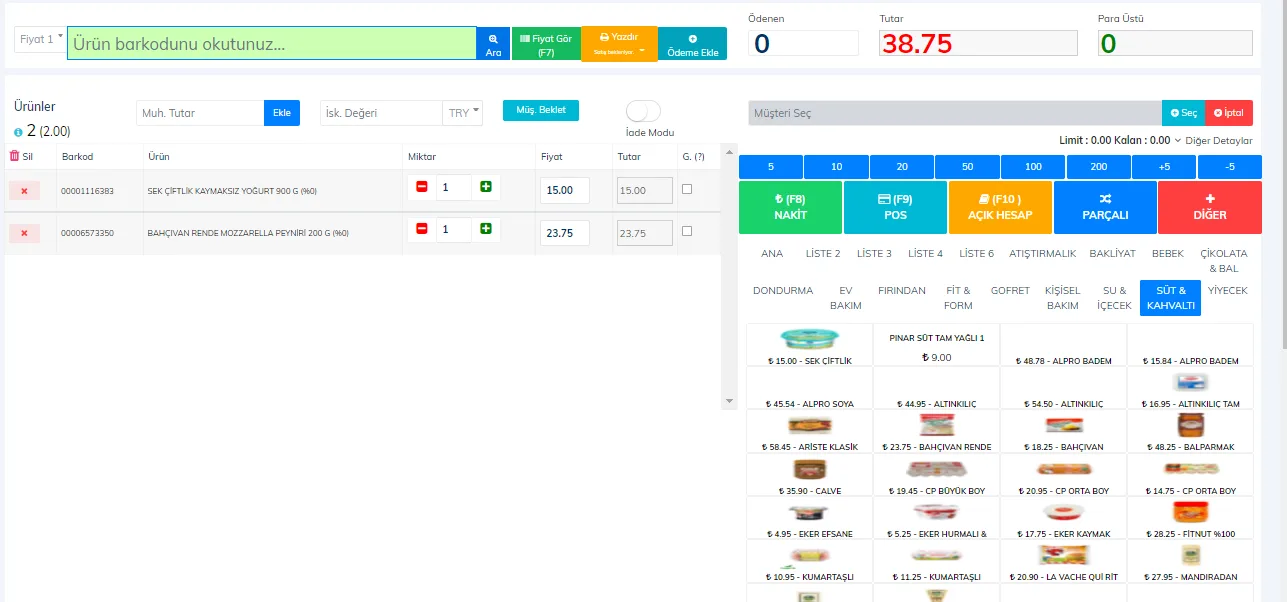Viewport: 1287px width, 602px height.
Task: Click the Ödeme Ekle add-payment button
Action: [693, 43]
